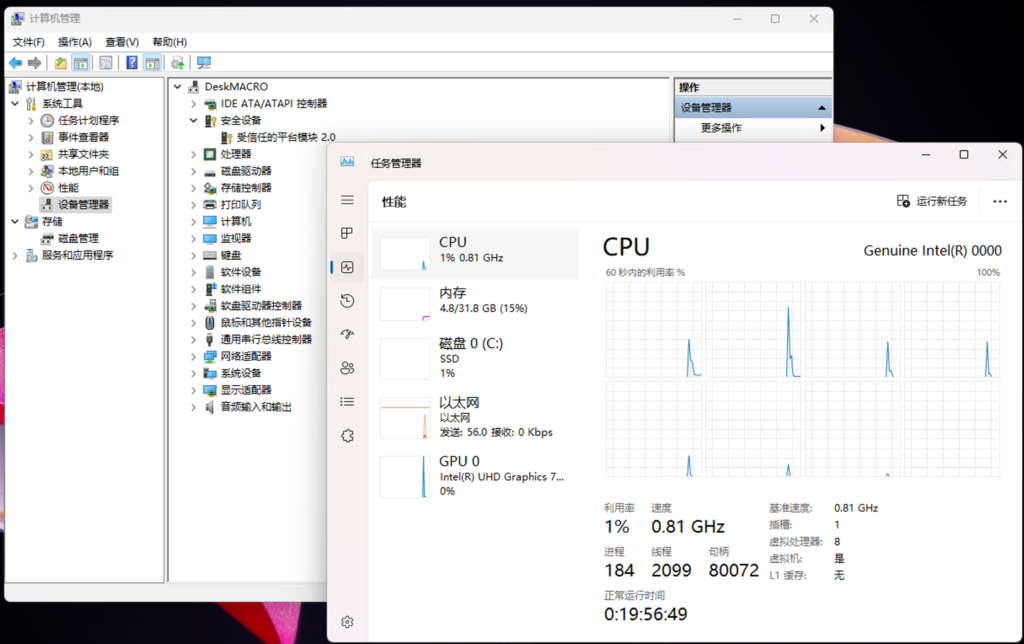This screenshot has width=1024, height=644.
Task: Select 共享文件夹 in the left tree
Action: point(84,154)
